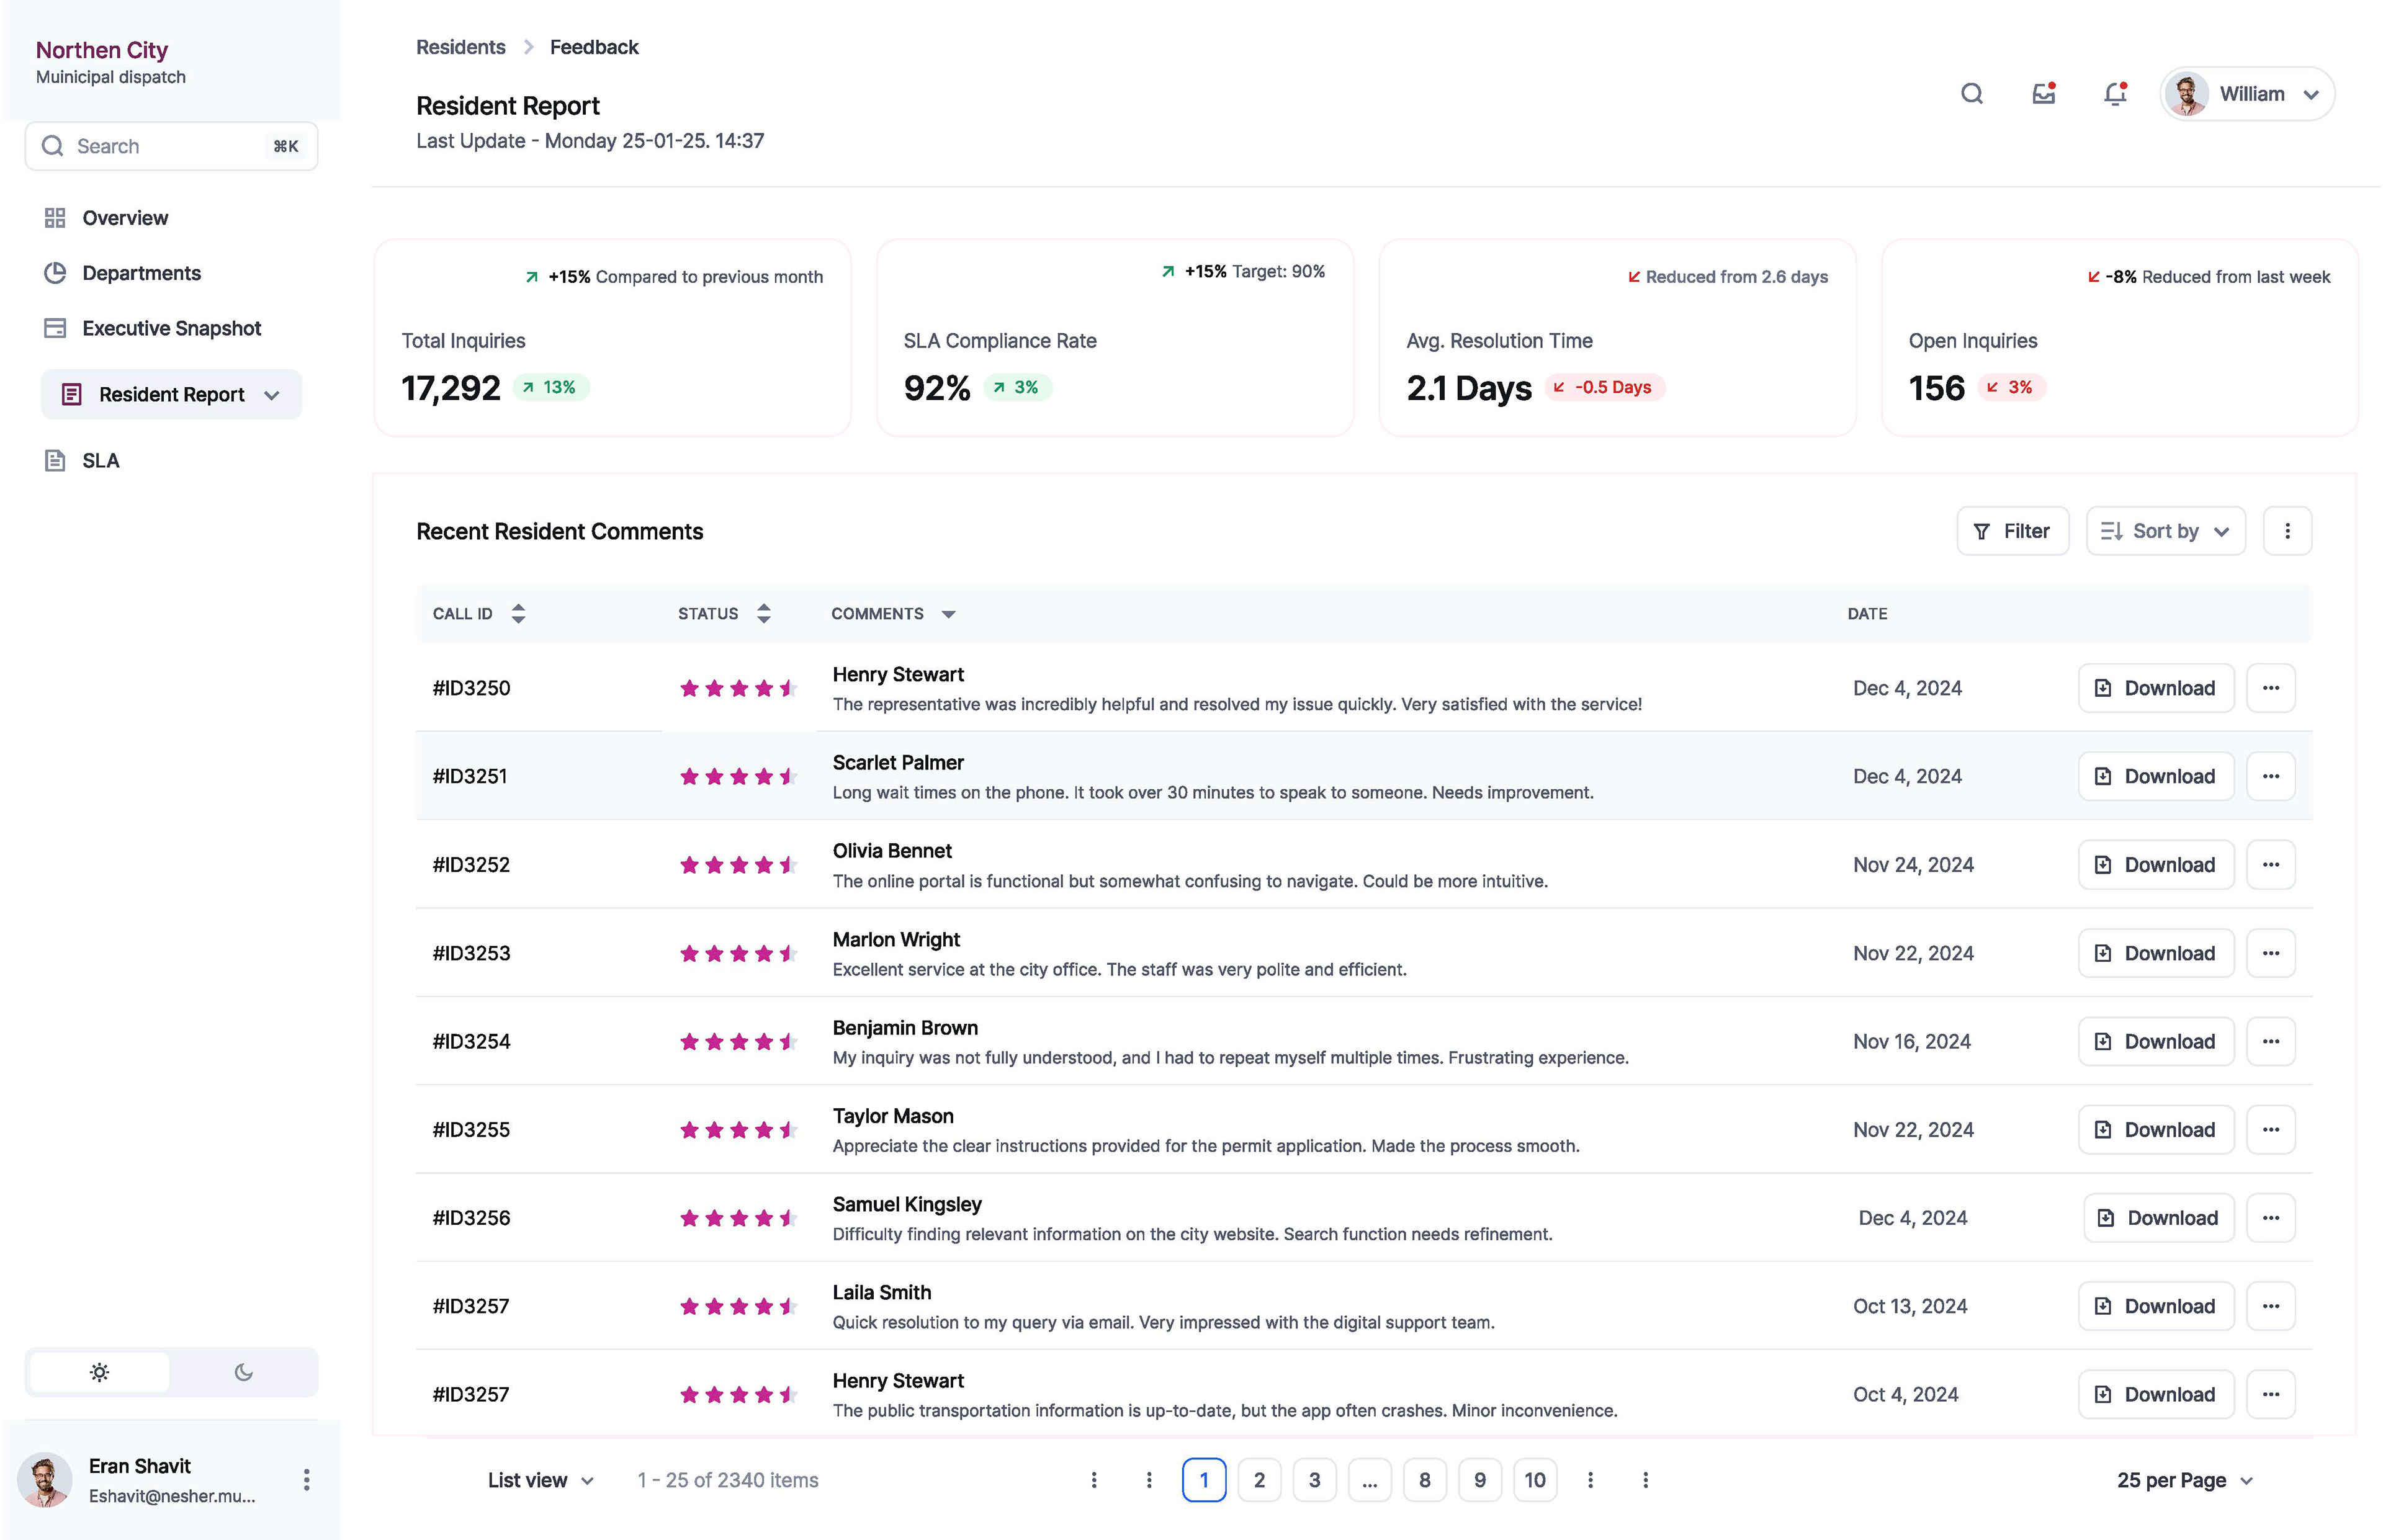Download the Olivia Bennet comment report
Image resolution: width=2383 pixels, height=1540 pixels.
point(2155,865)
